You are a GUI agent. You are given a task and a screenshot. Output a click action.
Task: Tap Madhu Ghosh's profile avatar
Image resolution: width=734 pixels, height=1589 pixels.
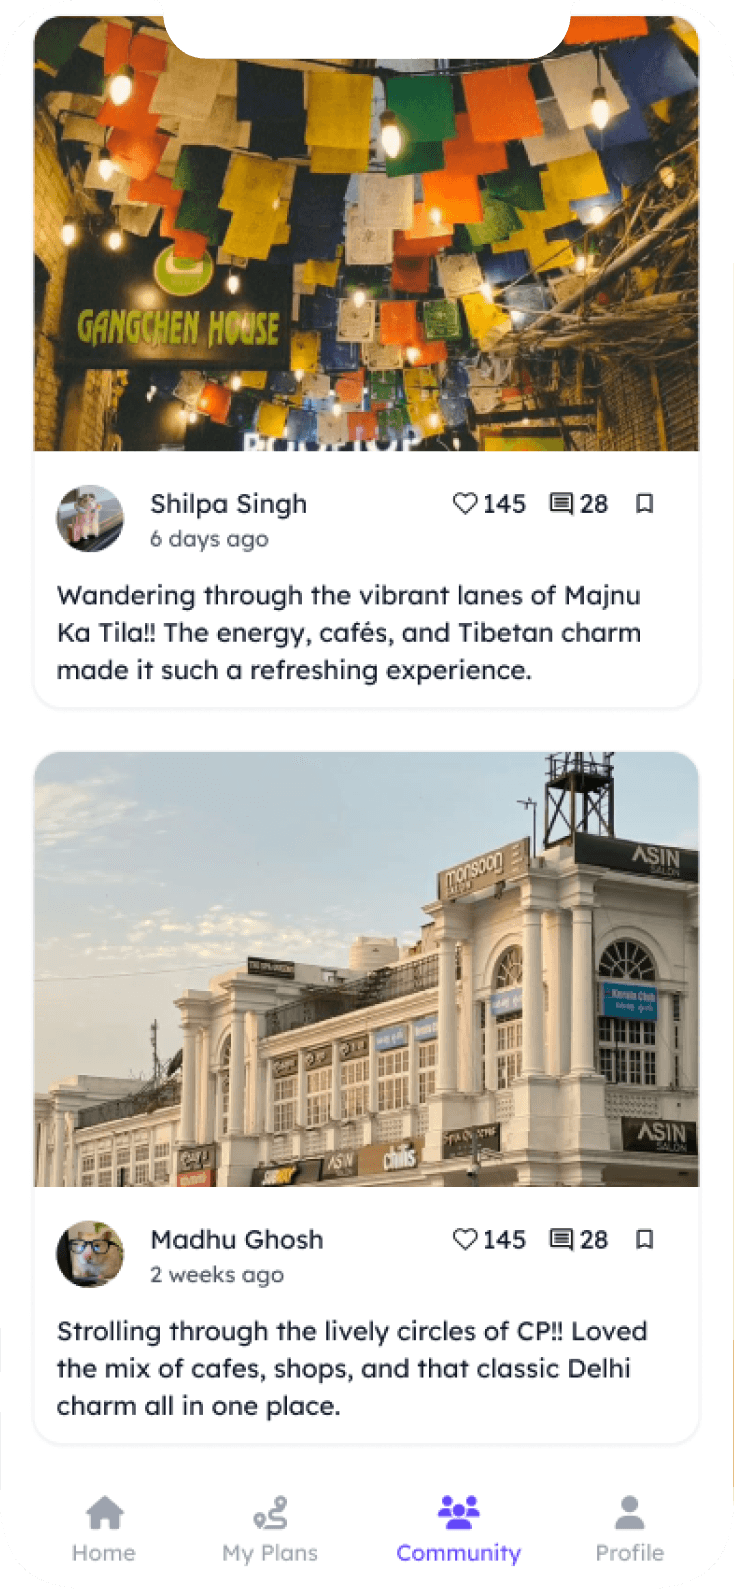[x=90, y=1254]
